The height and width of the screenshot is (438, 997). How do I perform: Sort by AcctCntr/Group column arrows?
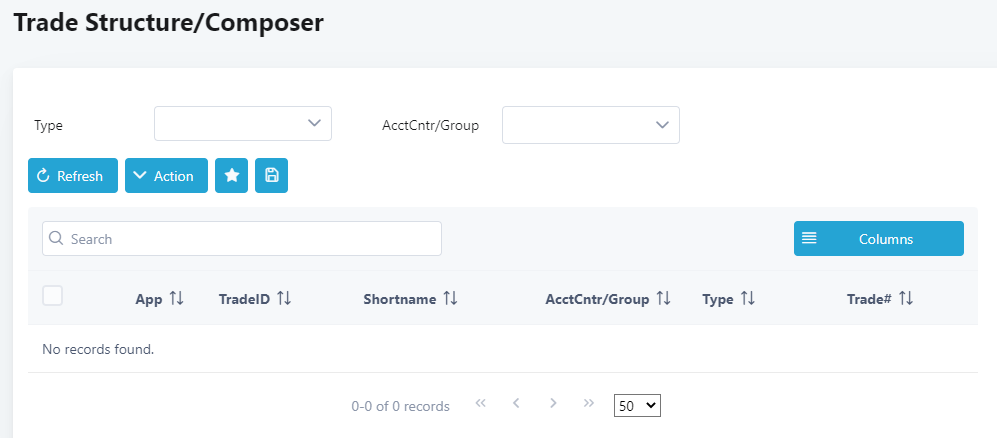[664, 299]
